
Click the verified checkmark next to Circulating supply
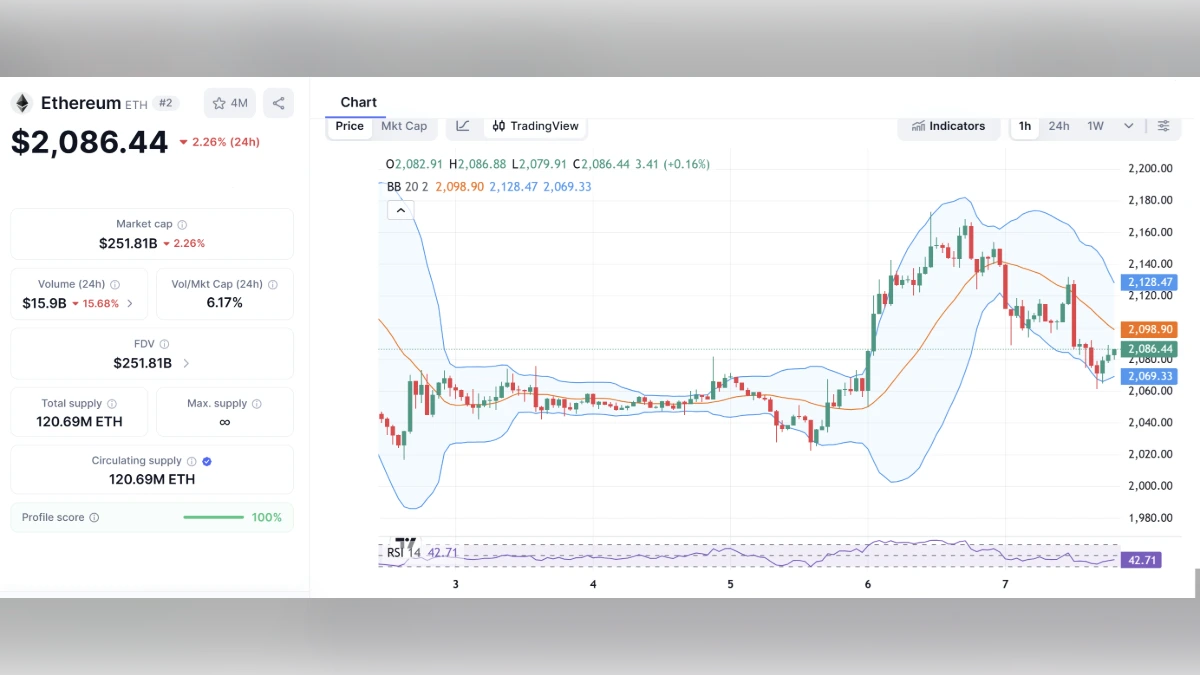pos(206,461)
